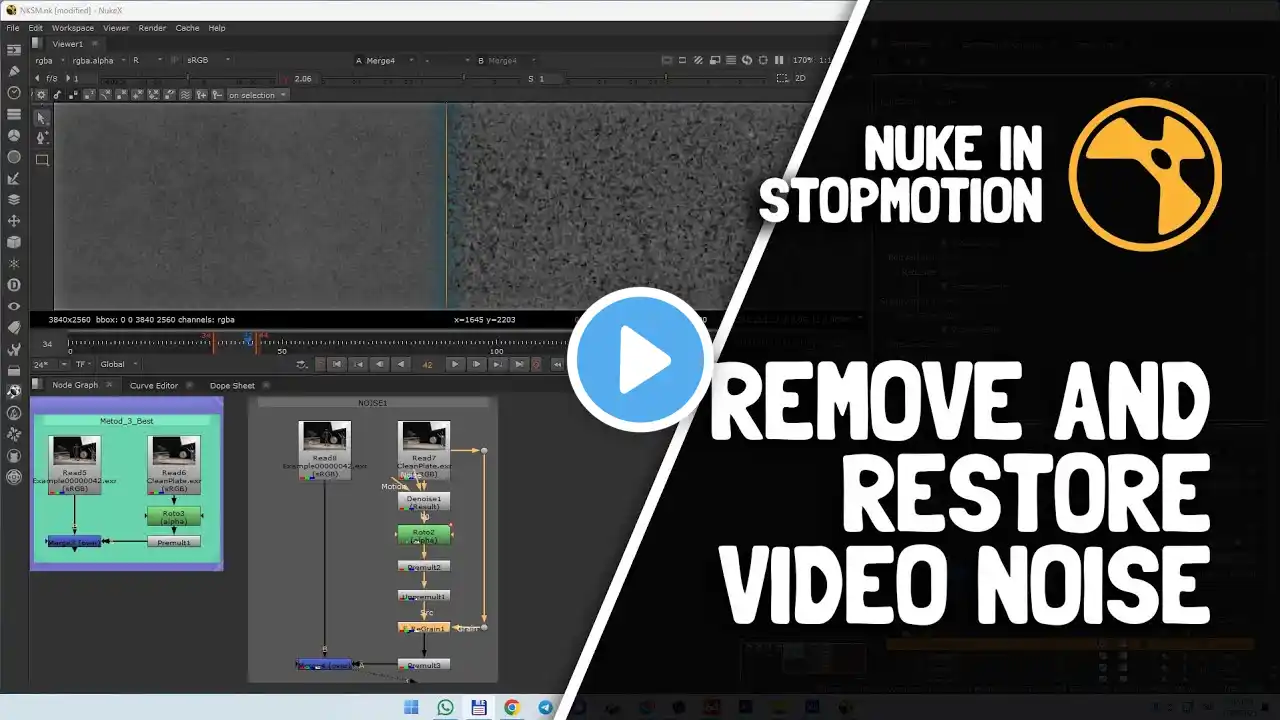This screenshot has height=720, width=1280.
Task: Decrease f-stop with left arrow
Action: [38, 78]
